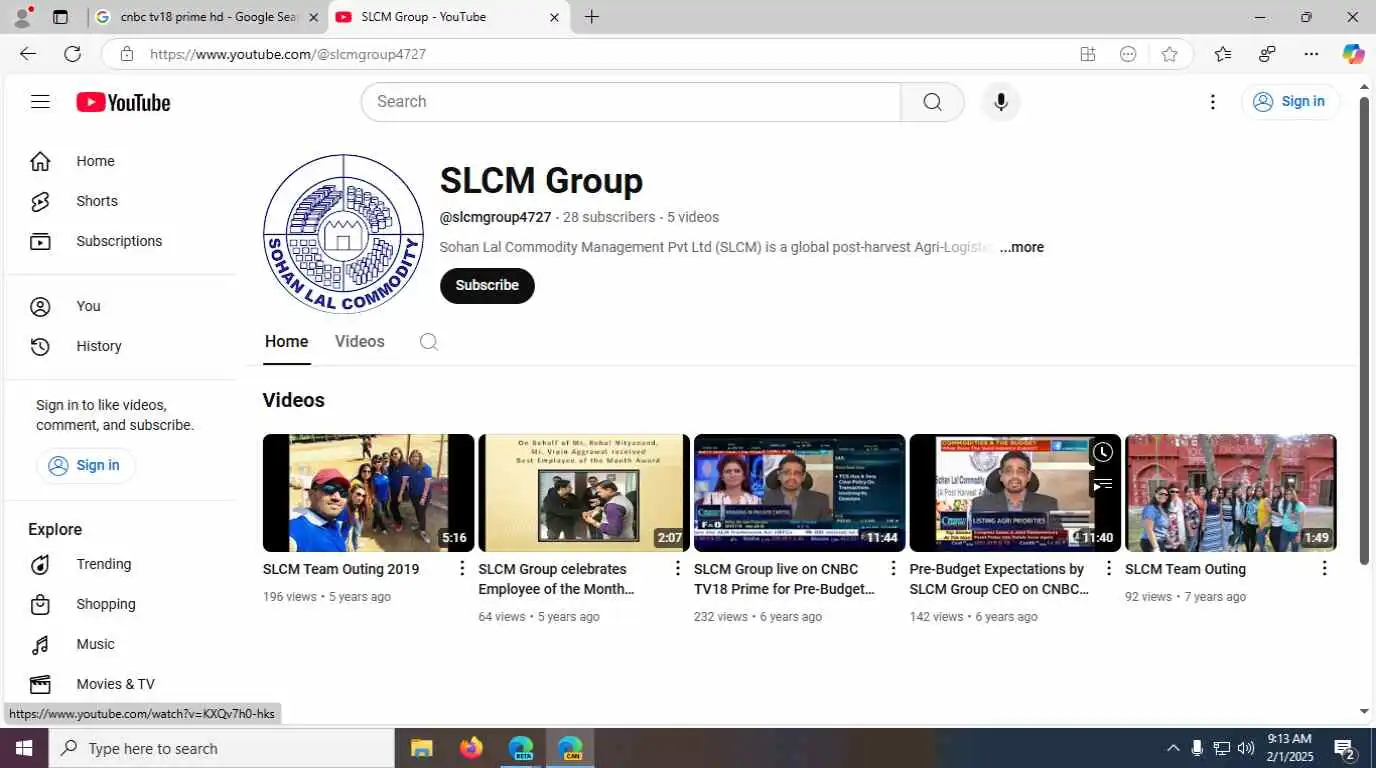Refresh the page in browser

pyautogui.click(x=72, y=54)
